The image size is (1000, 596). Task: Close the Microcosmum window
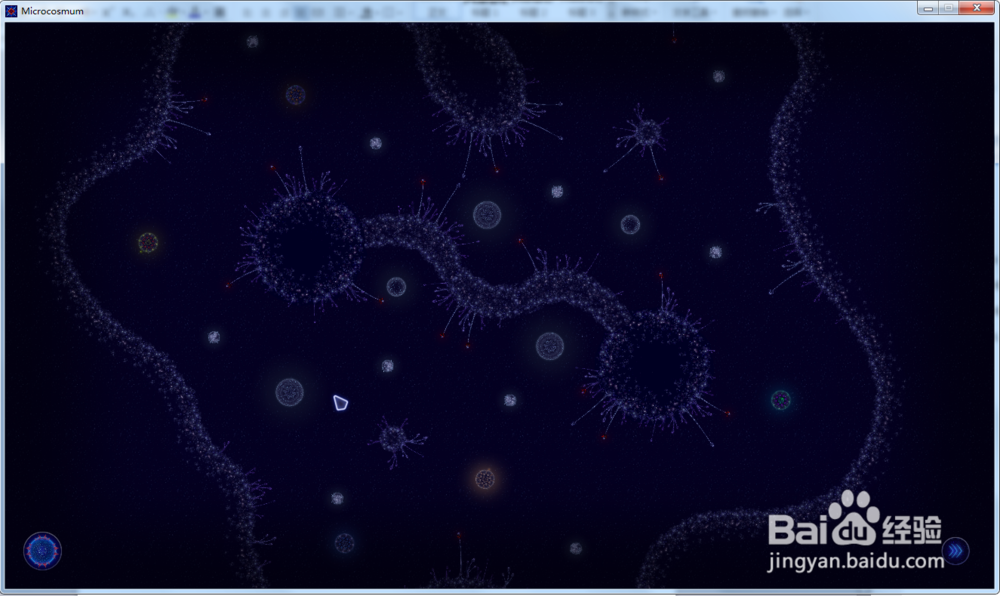(x=977, y=8)
